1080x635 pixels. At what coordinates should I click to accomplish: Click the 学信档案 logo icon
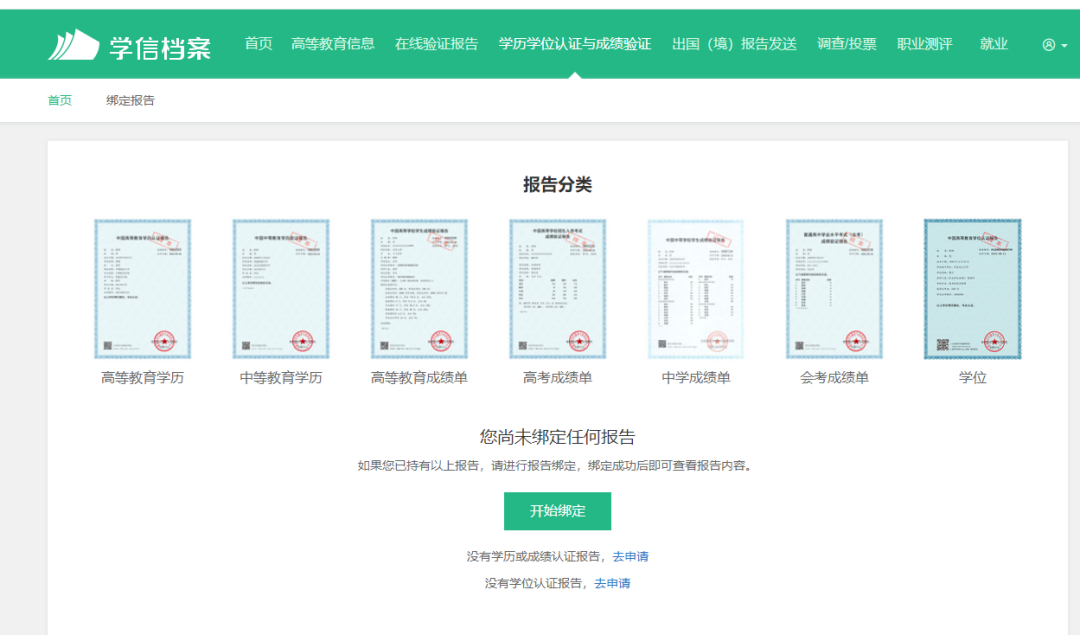tap(74, 45)
